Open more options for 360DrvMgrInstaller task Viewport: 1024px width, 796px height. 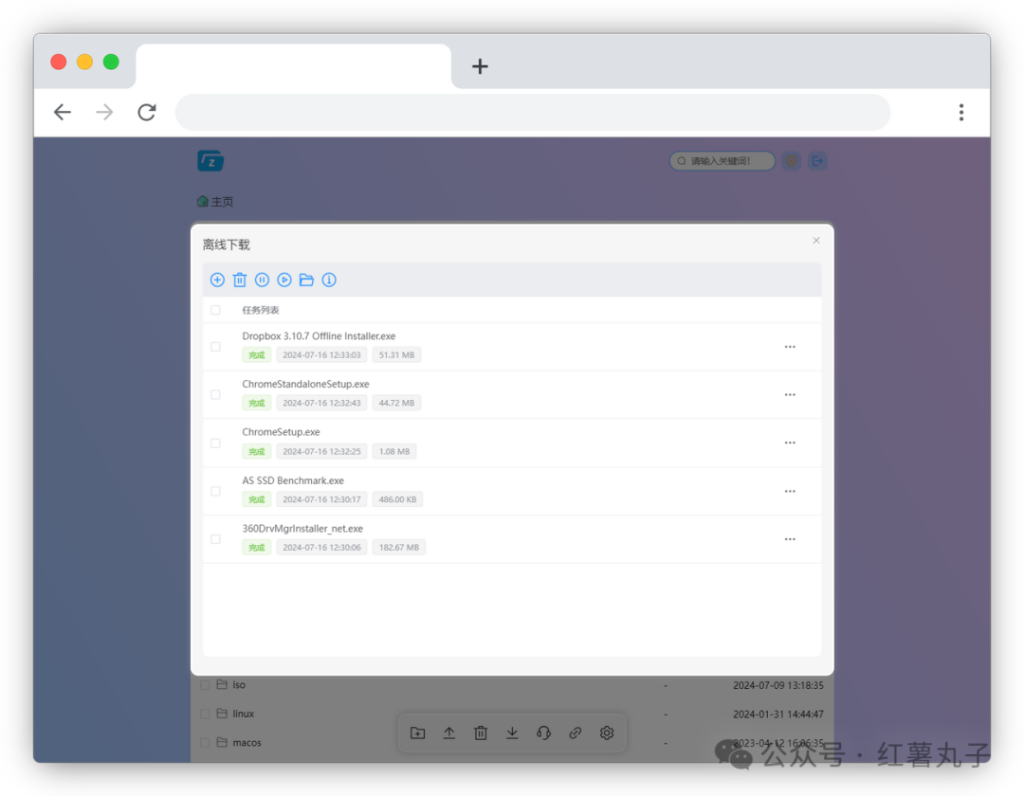coord(790,538)
